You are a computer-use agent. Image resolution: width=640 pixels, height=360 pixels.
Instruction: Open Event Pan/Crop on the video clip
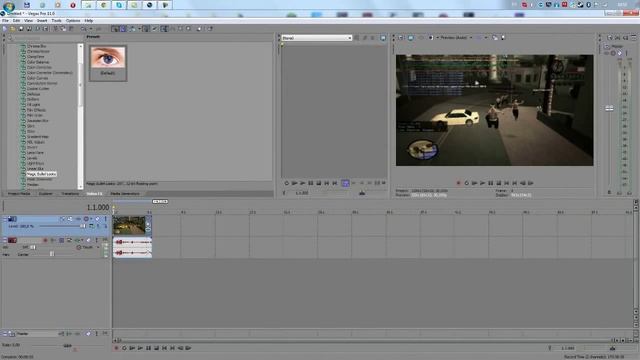click(x=148, y=223)
